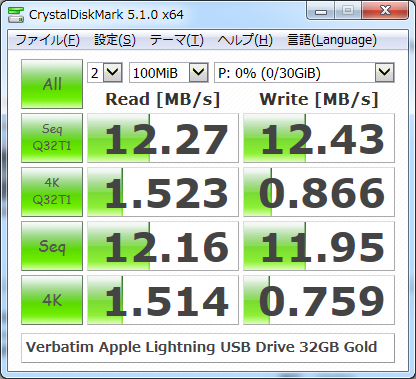Expand the drive selector P: 0% (0/30GiB)
This screenshot has width=416, height=379.
pyautogui.click(x=385, y=72)
